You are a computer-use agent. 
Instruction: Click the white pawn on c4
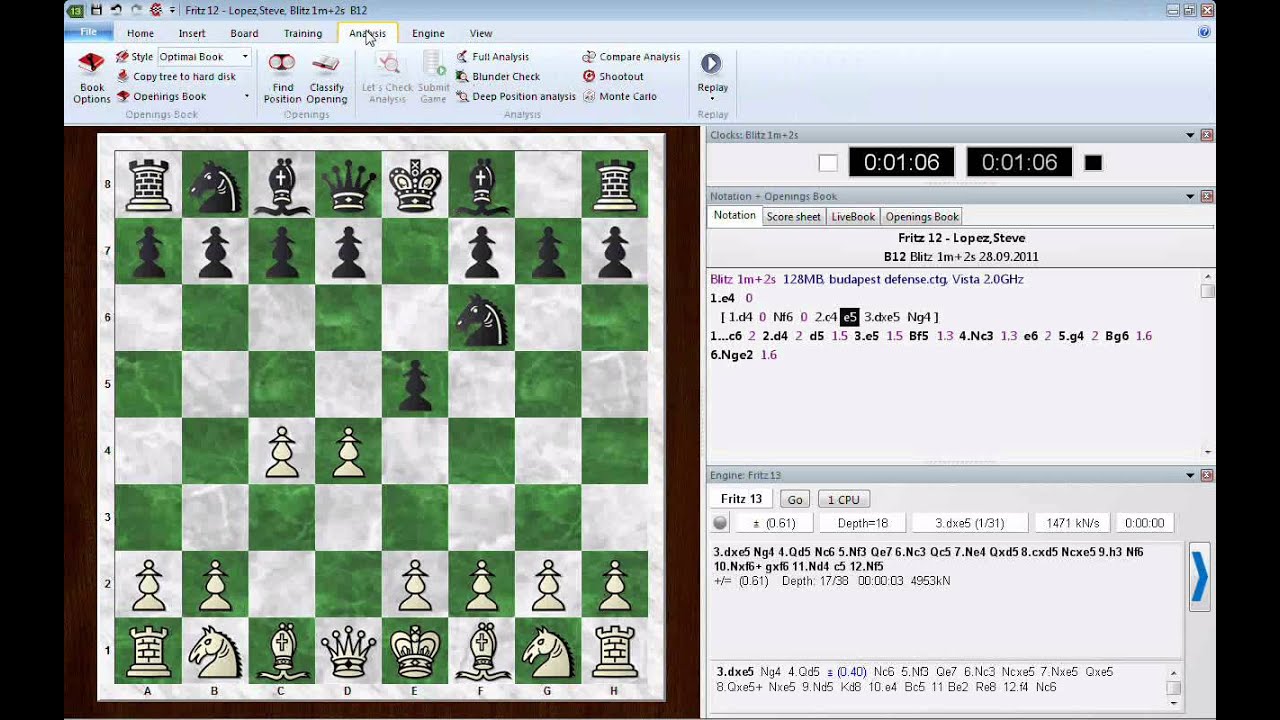(x=282, y=452)
